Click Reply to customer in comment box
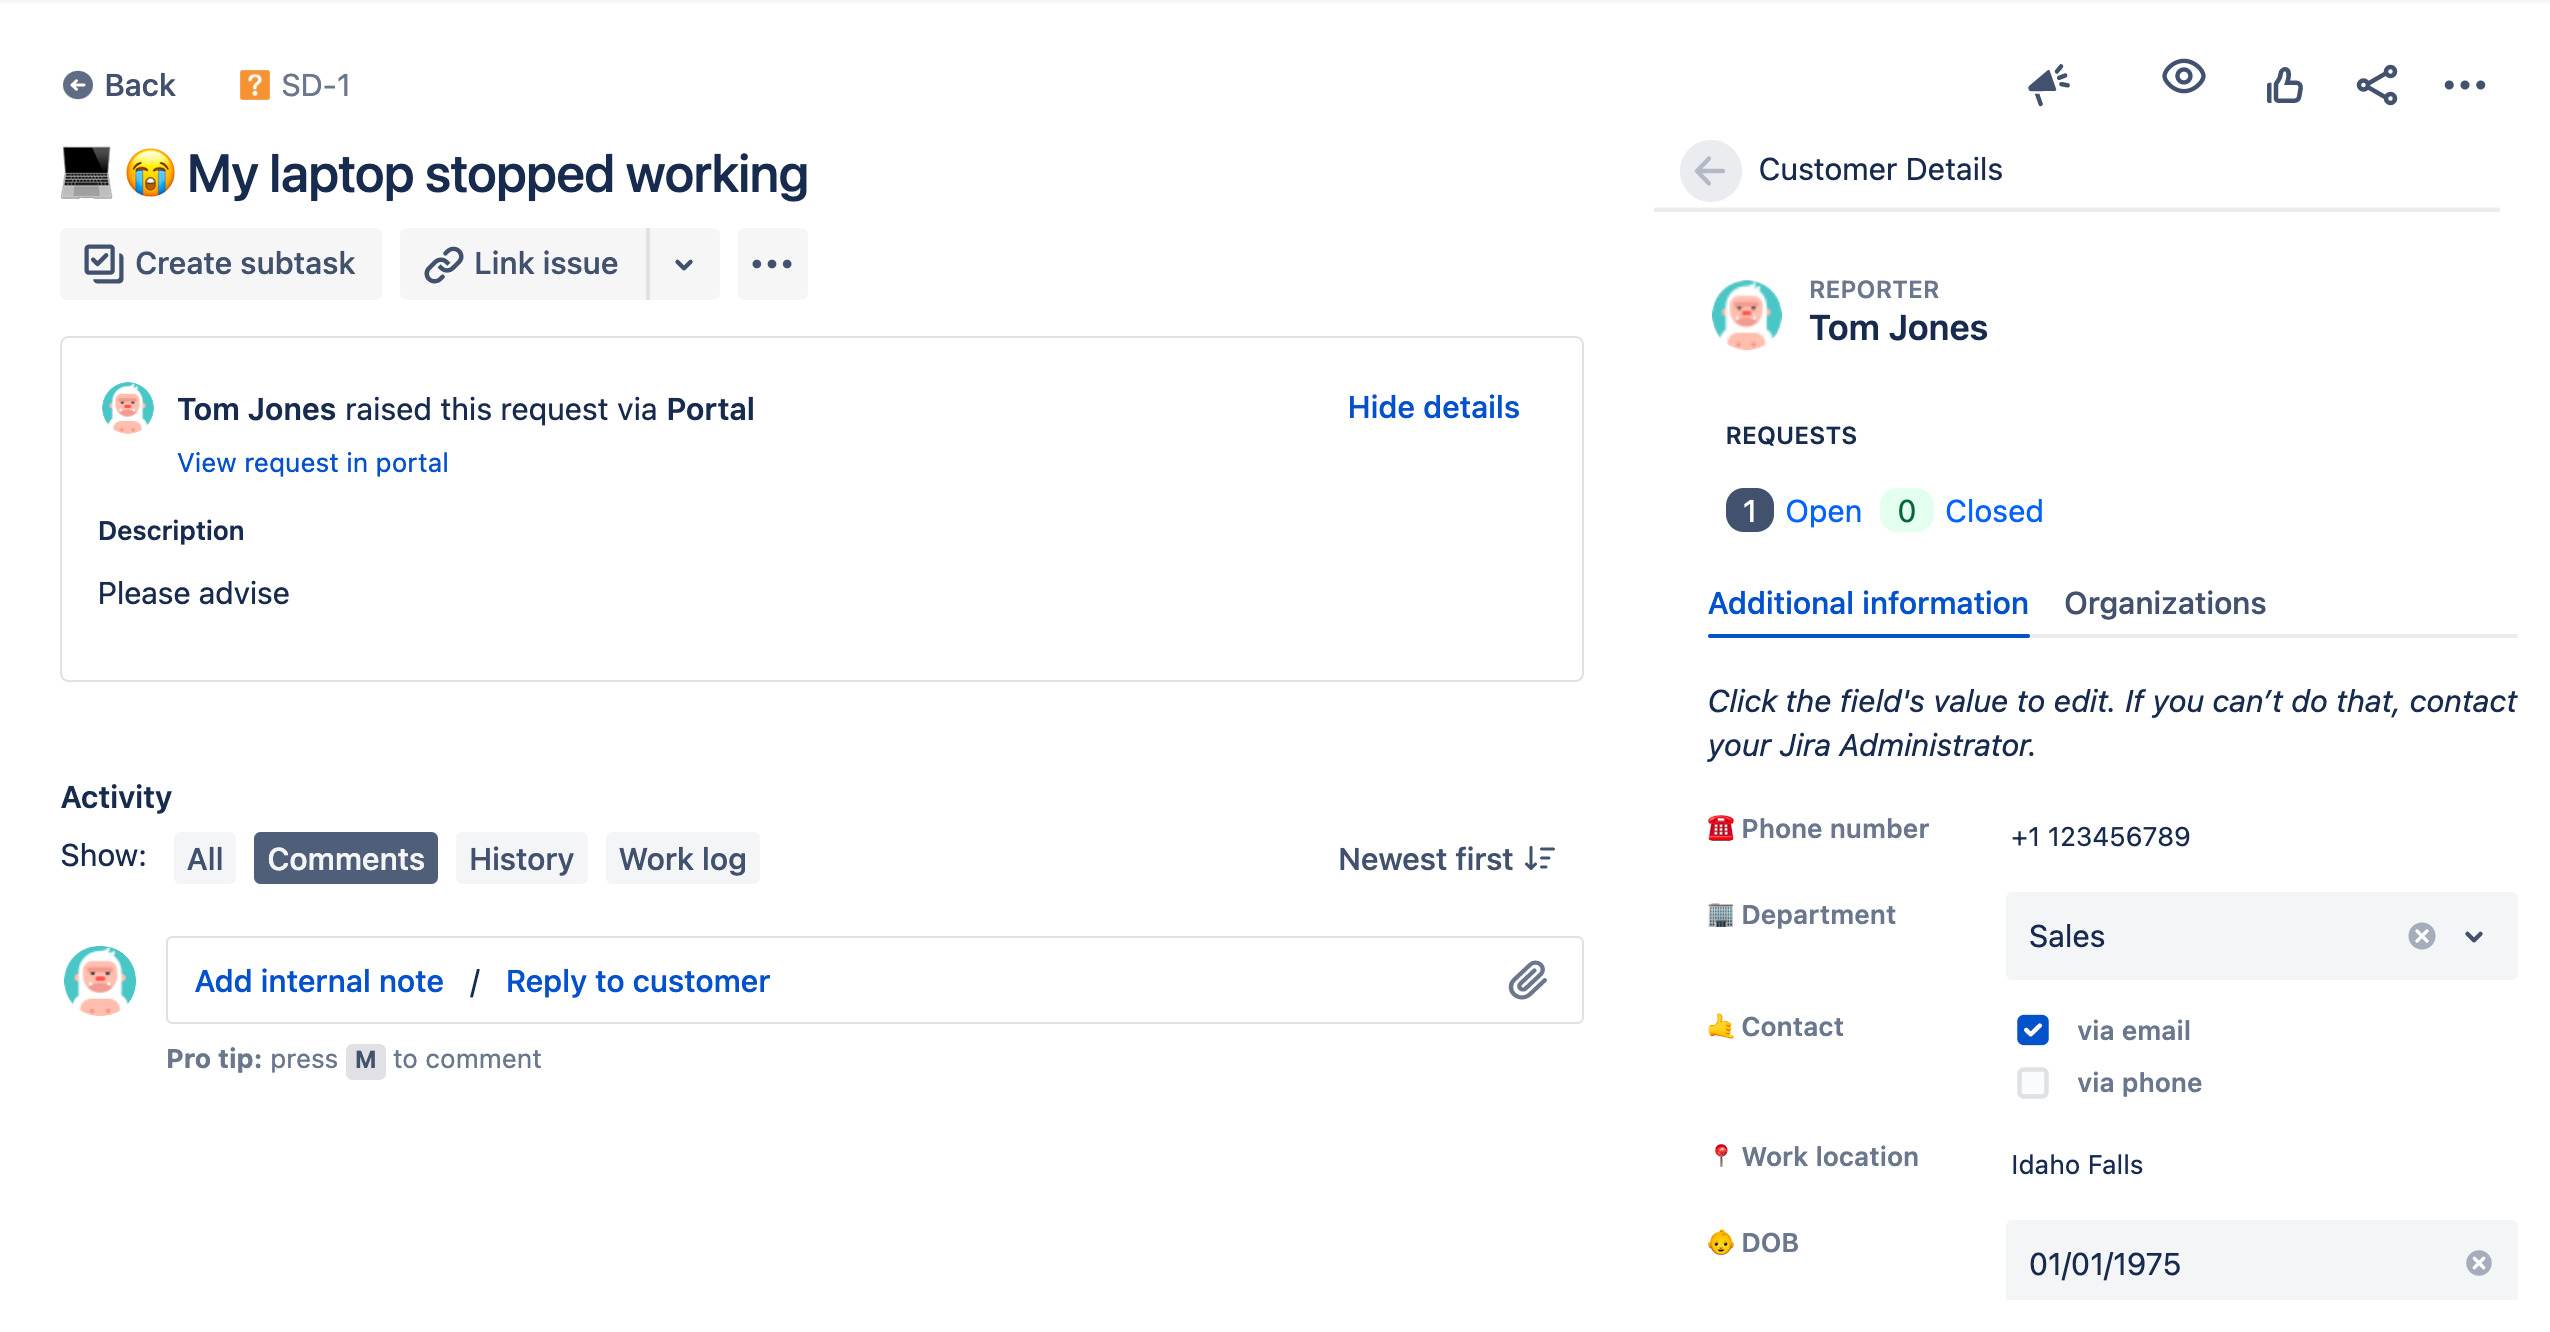Screen dimensions: 2550x1332 pos(637,980)
